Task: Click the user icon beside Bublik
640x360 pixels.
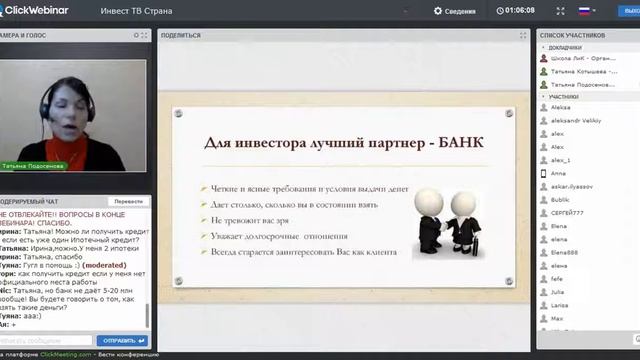Action: [544, 200]
